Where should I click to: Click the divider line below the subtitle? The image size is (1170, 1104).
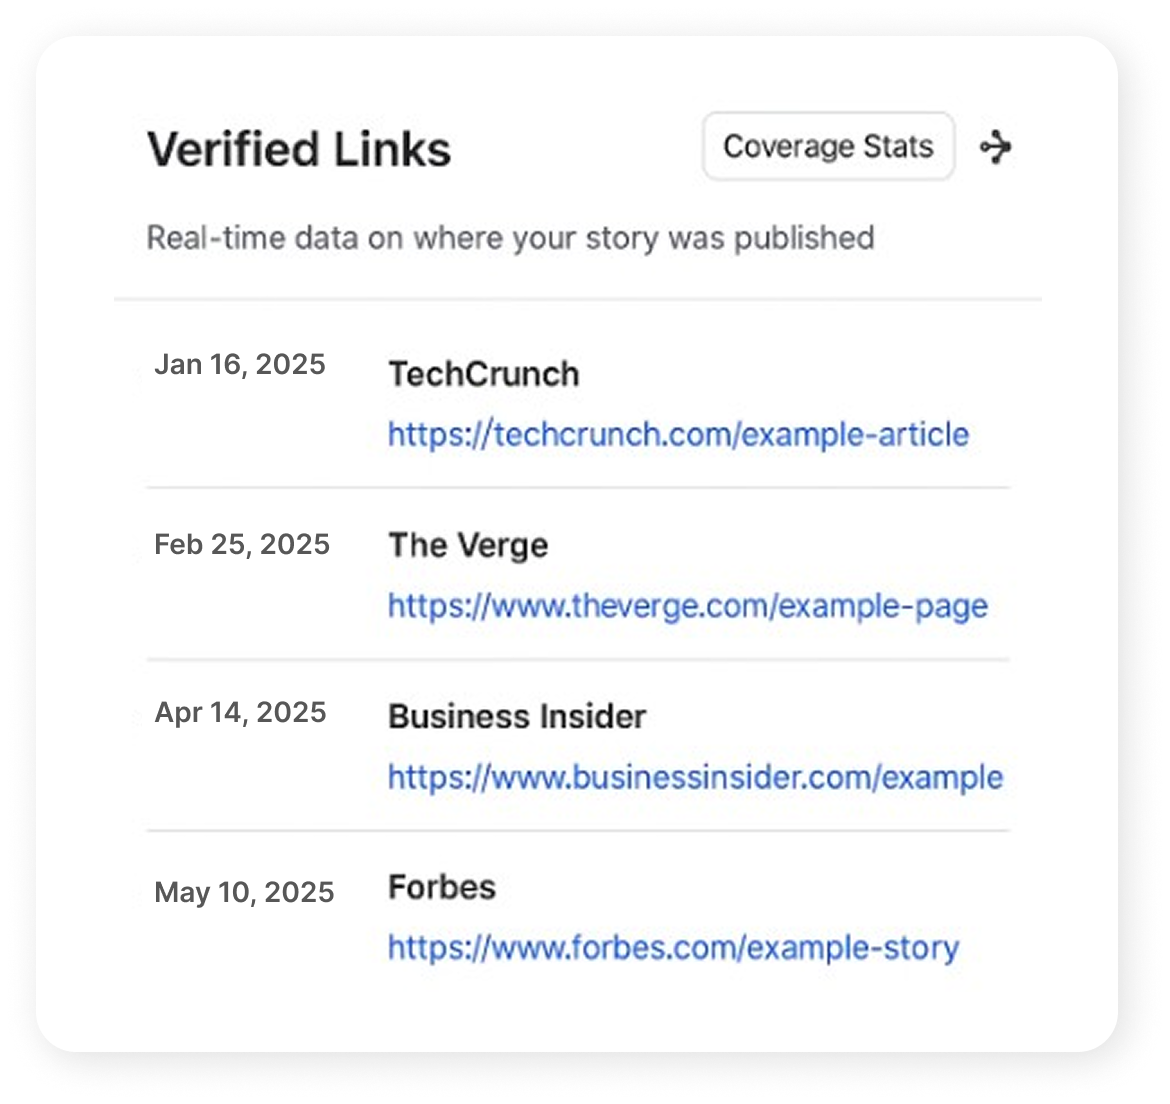[x=577, y=299]
